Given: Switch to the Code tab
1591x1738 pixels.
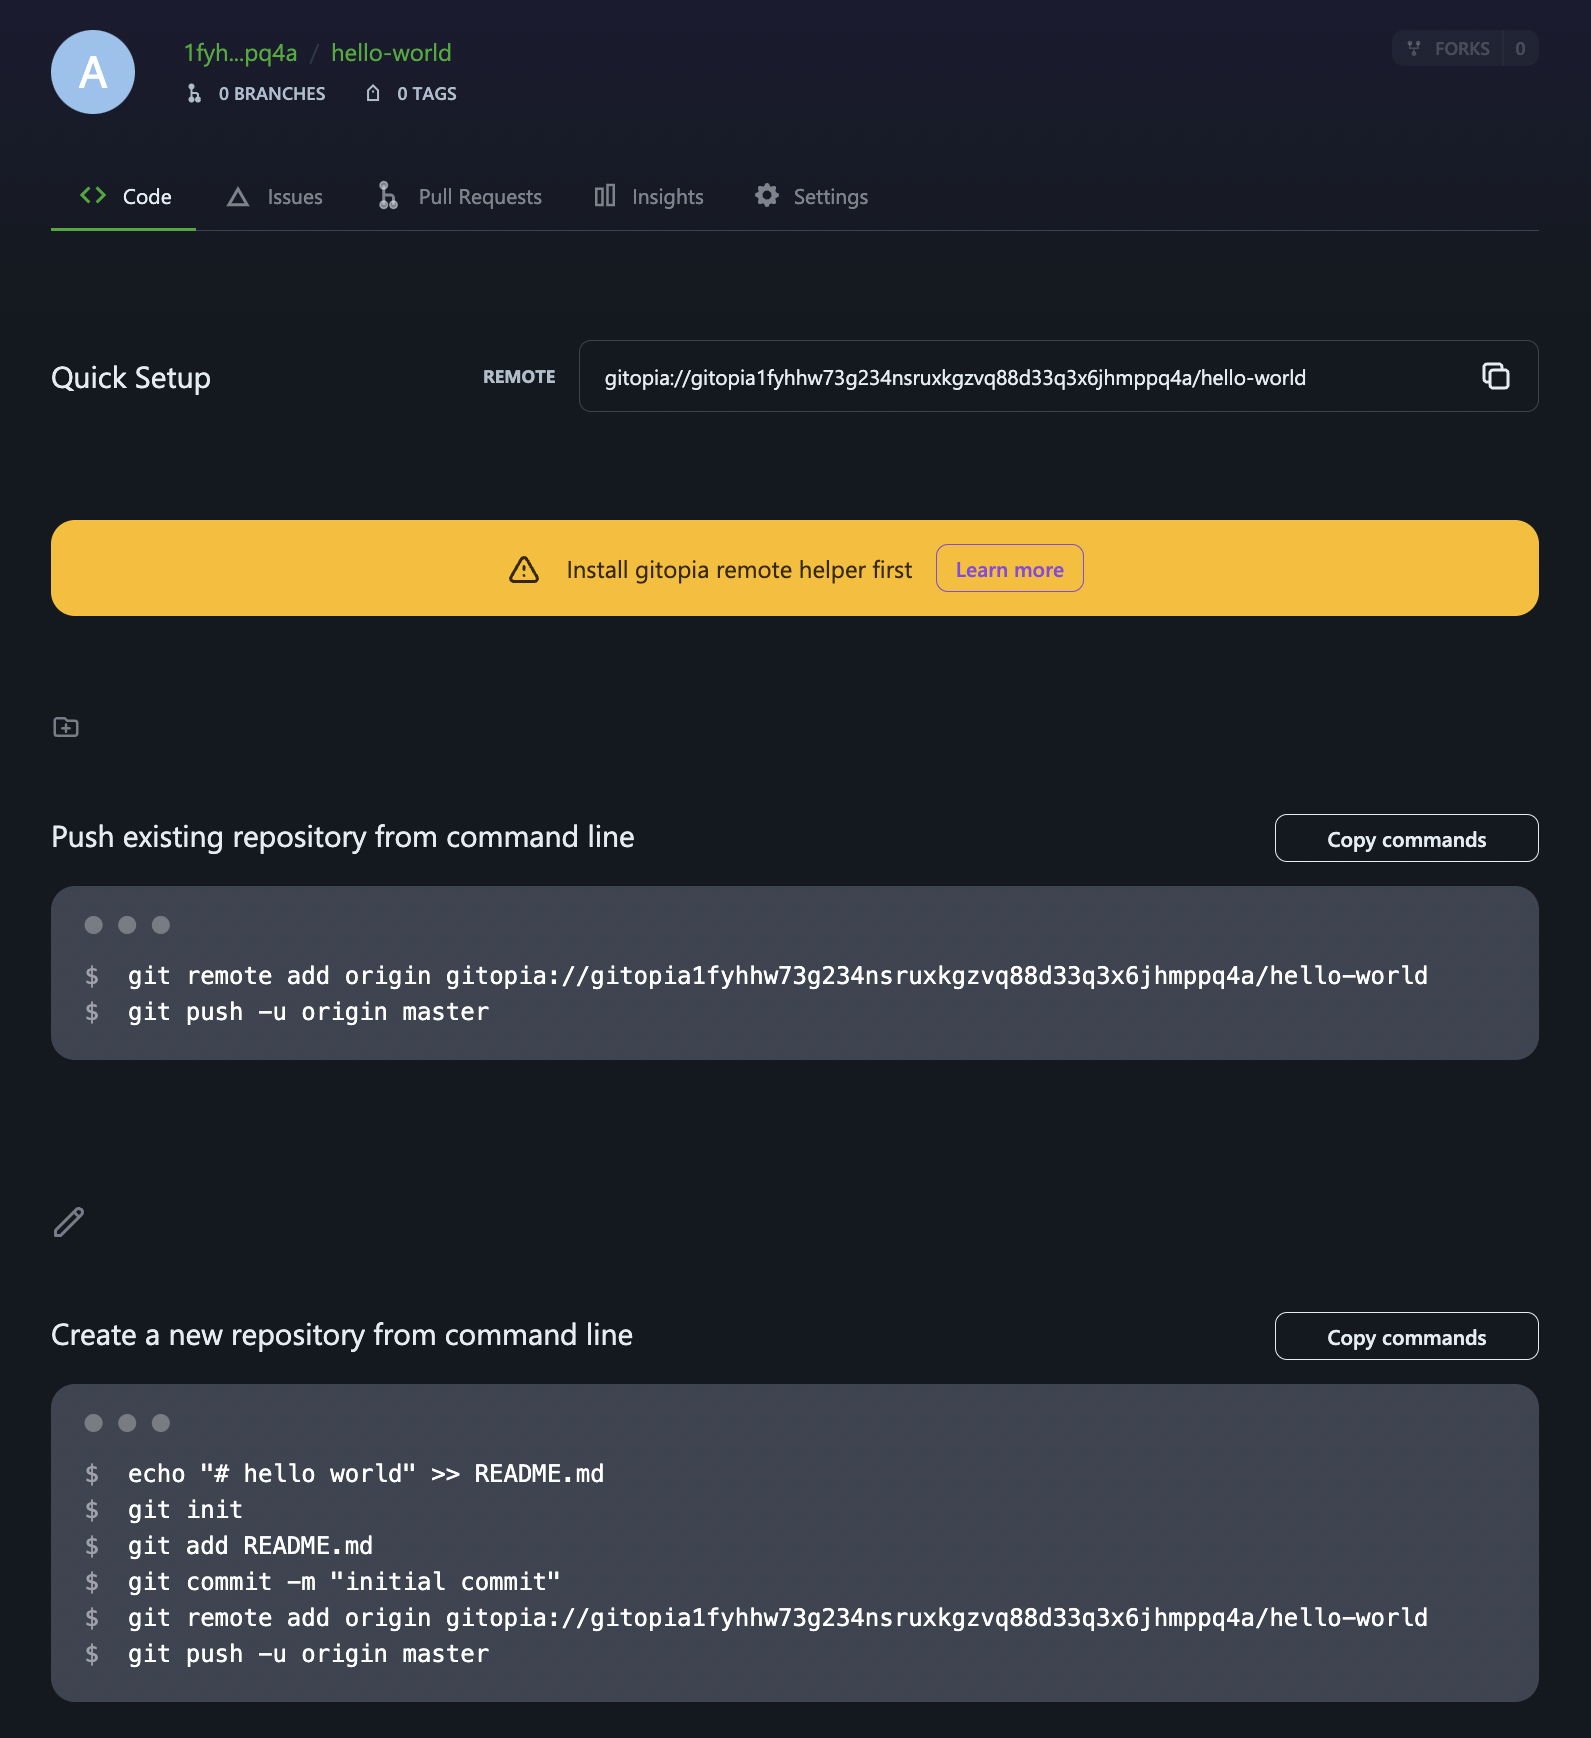Looking at the screenshot, I should point(124,197).
